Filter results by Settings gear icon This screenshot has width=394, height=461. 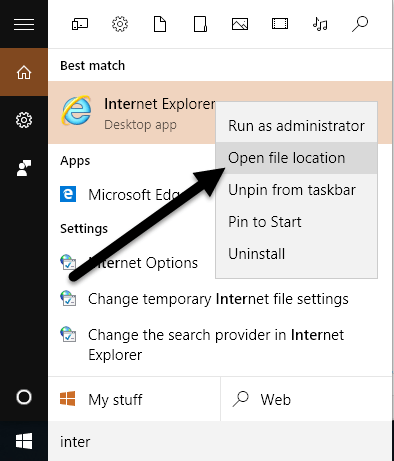click(120, 24)
